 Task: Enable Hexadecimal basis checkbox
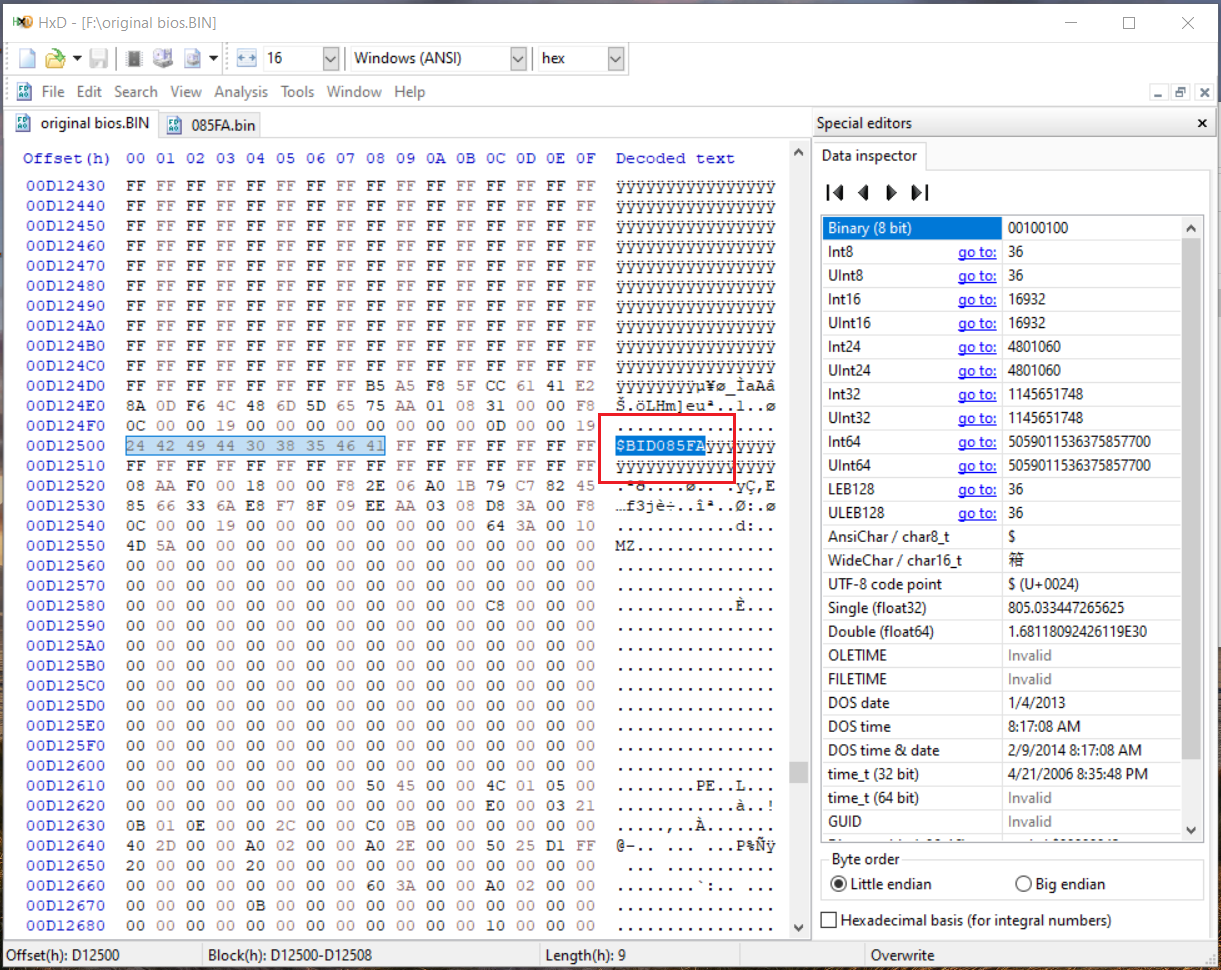coord(828,920)
